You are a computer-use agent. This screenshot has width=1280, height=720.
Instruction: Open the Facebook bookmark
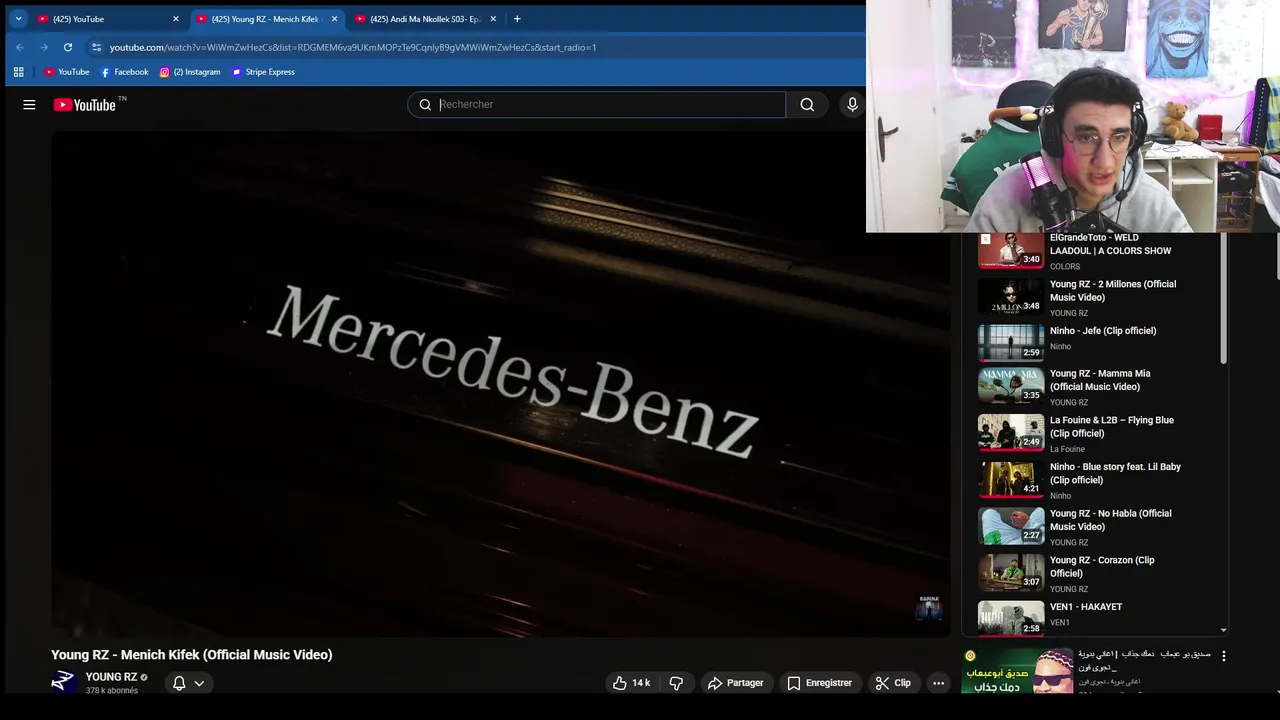click(x=125, y=72)
